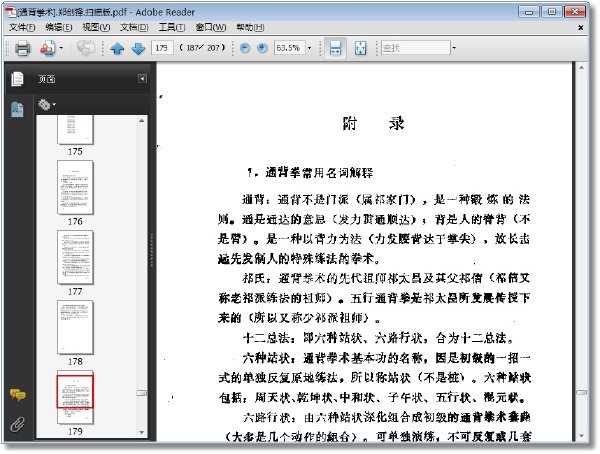Open the 文件(F) menu
The height and width of the screenshot is (454, 600).
point(22,28)
